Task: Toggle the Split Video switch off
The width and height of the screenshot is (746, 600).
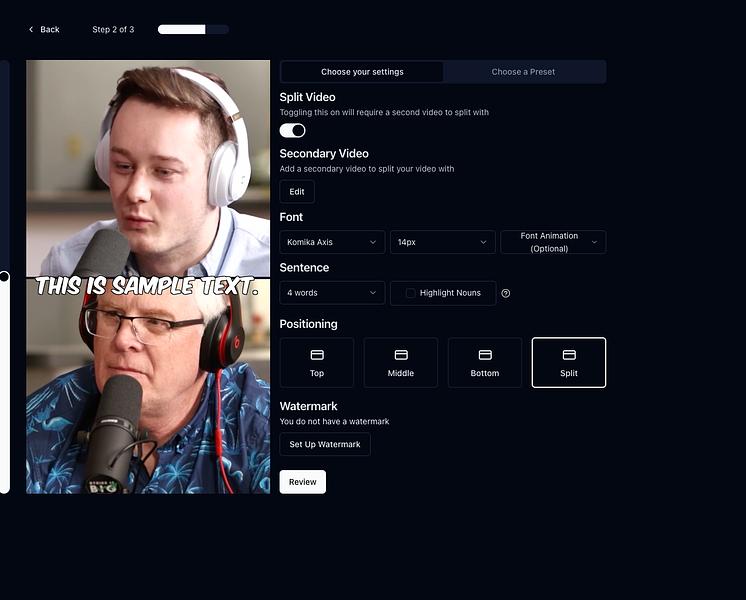Action: point(292,130)
